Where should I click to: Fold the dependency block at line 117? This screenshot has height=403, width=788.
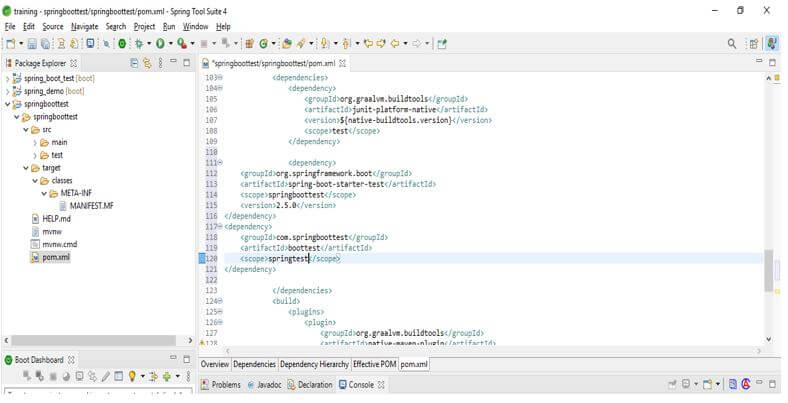[x=219, y=226]
